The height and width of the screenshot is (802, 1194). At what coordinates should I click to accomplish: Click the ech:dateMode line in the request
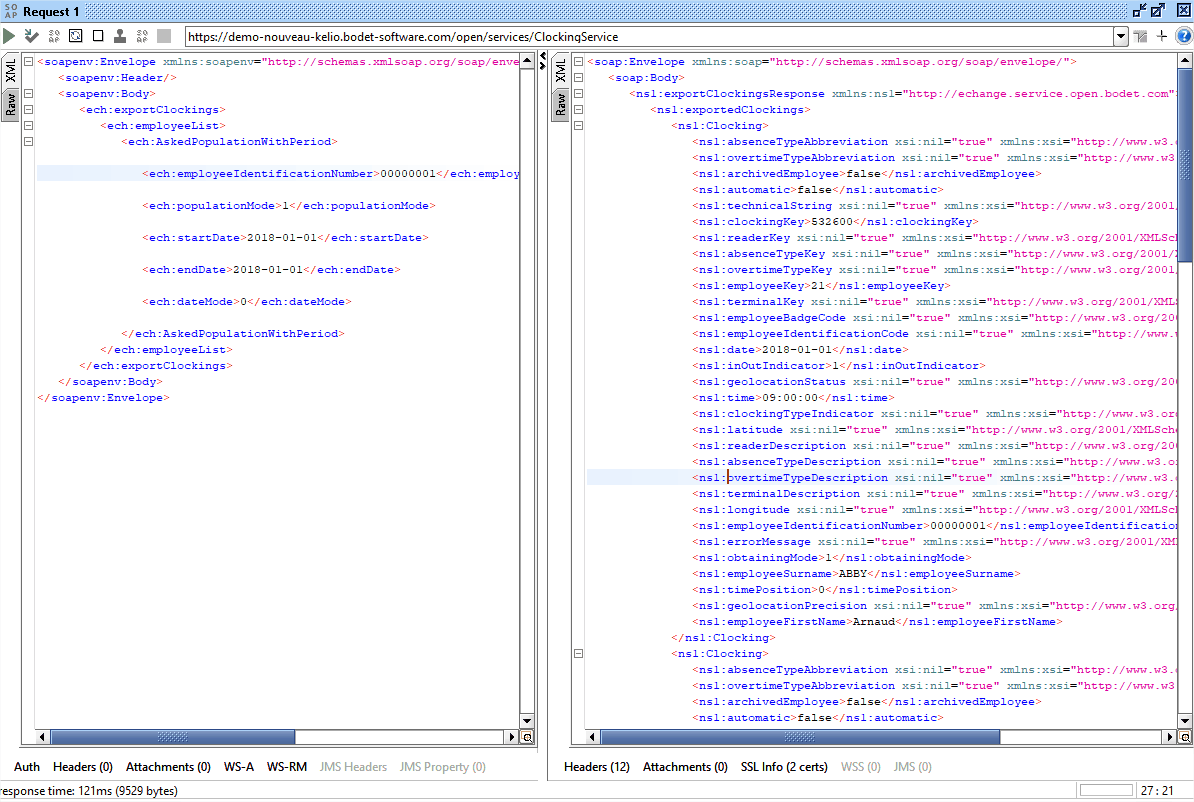coord(247,302)
